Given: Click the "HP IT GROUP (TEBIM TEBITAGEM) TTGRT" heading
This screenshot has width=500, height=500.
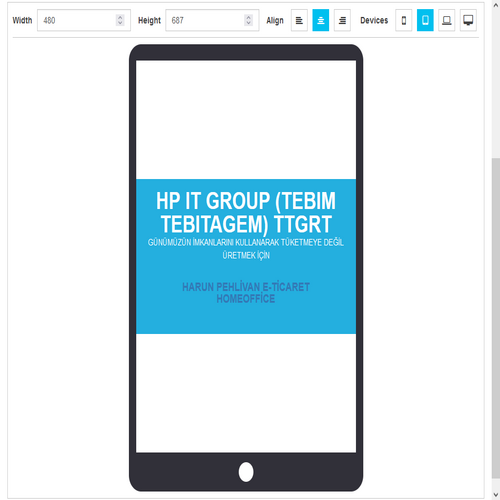Looking at the screenshot, I should (x=246, y=212).
